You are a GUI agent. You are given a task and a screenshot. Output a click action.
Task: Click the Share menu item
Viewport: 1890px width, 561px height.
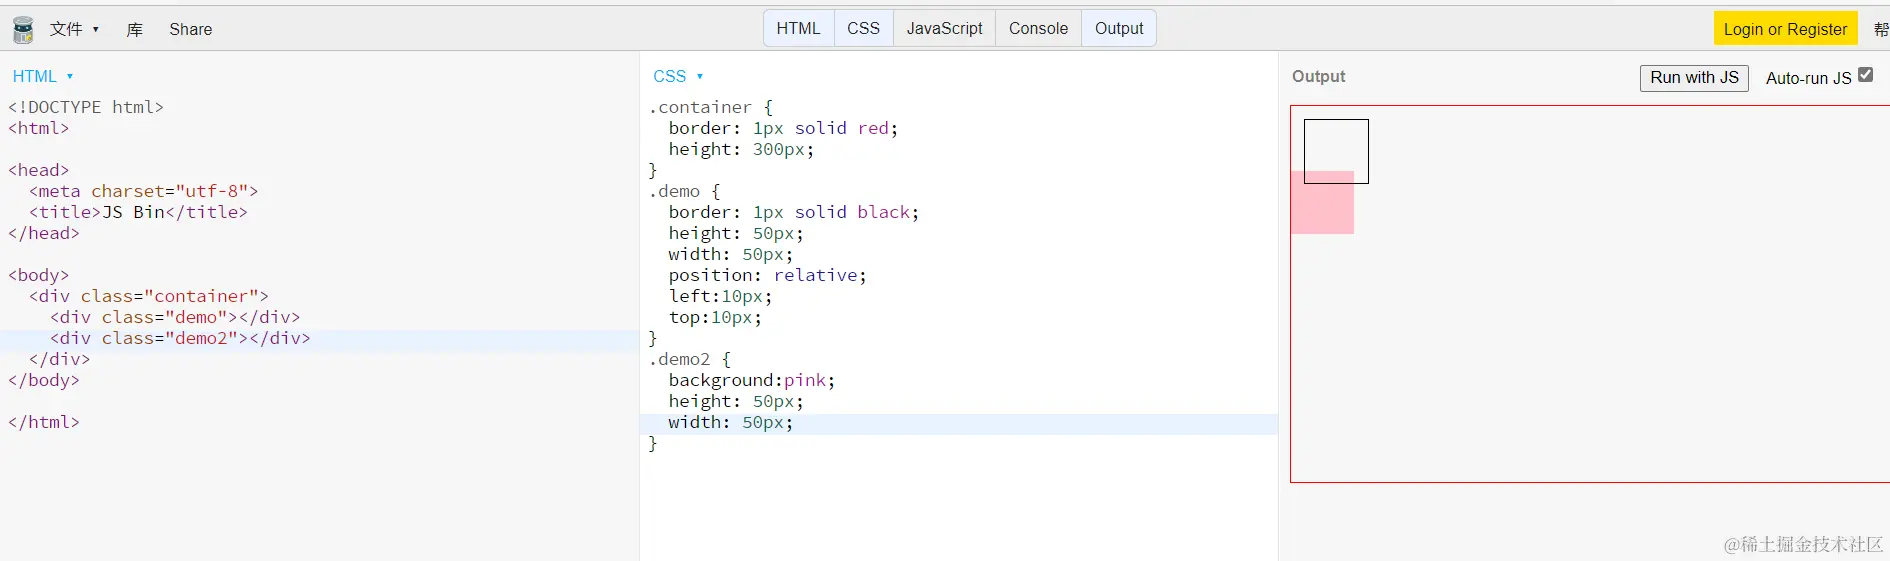click(x=190, y=29)
